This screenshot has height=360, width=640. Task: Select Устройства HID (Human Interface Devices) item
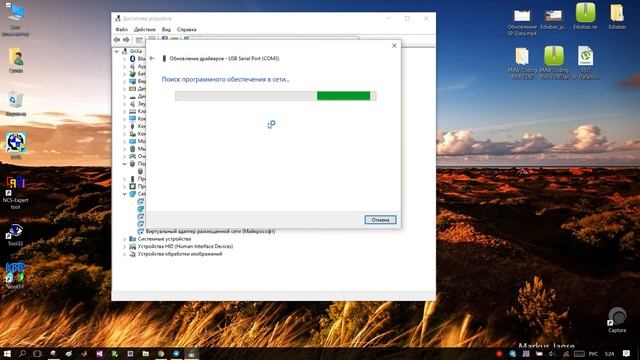[x=185, y=246]
